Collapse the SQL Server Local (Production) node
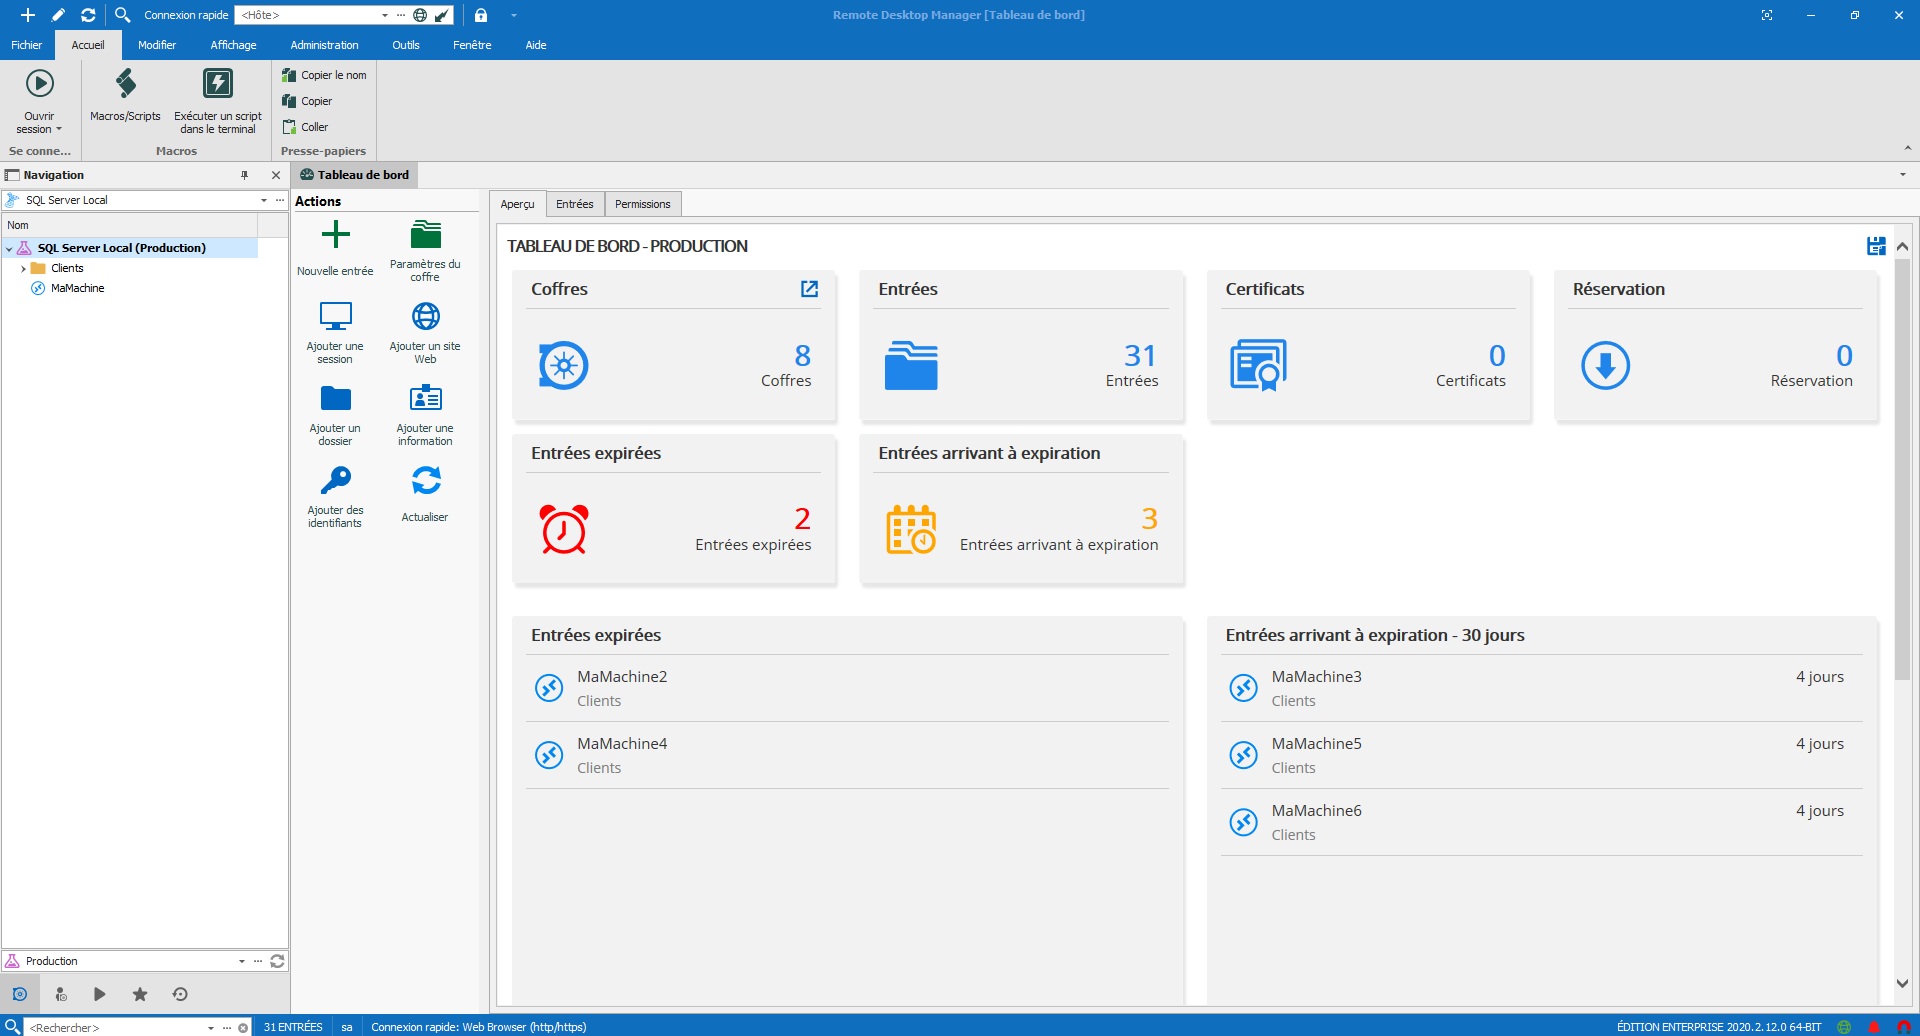 click(x=10, y=248)
